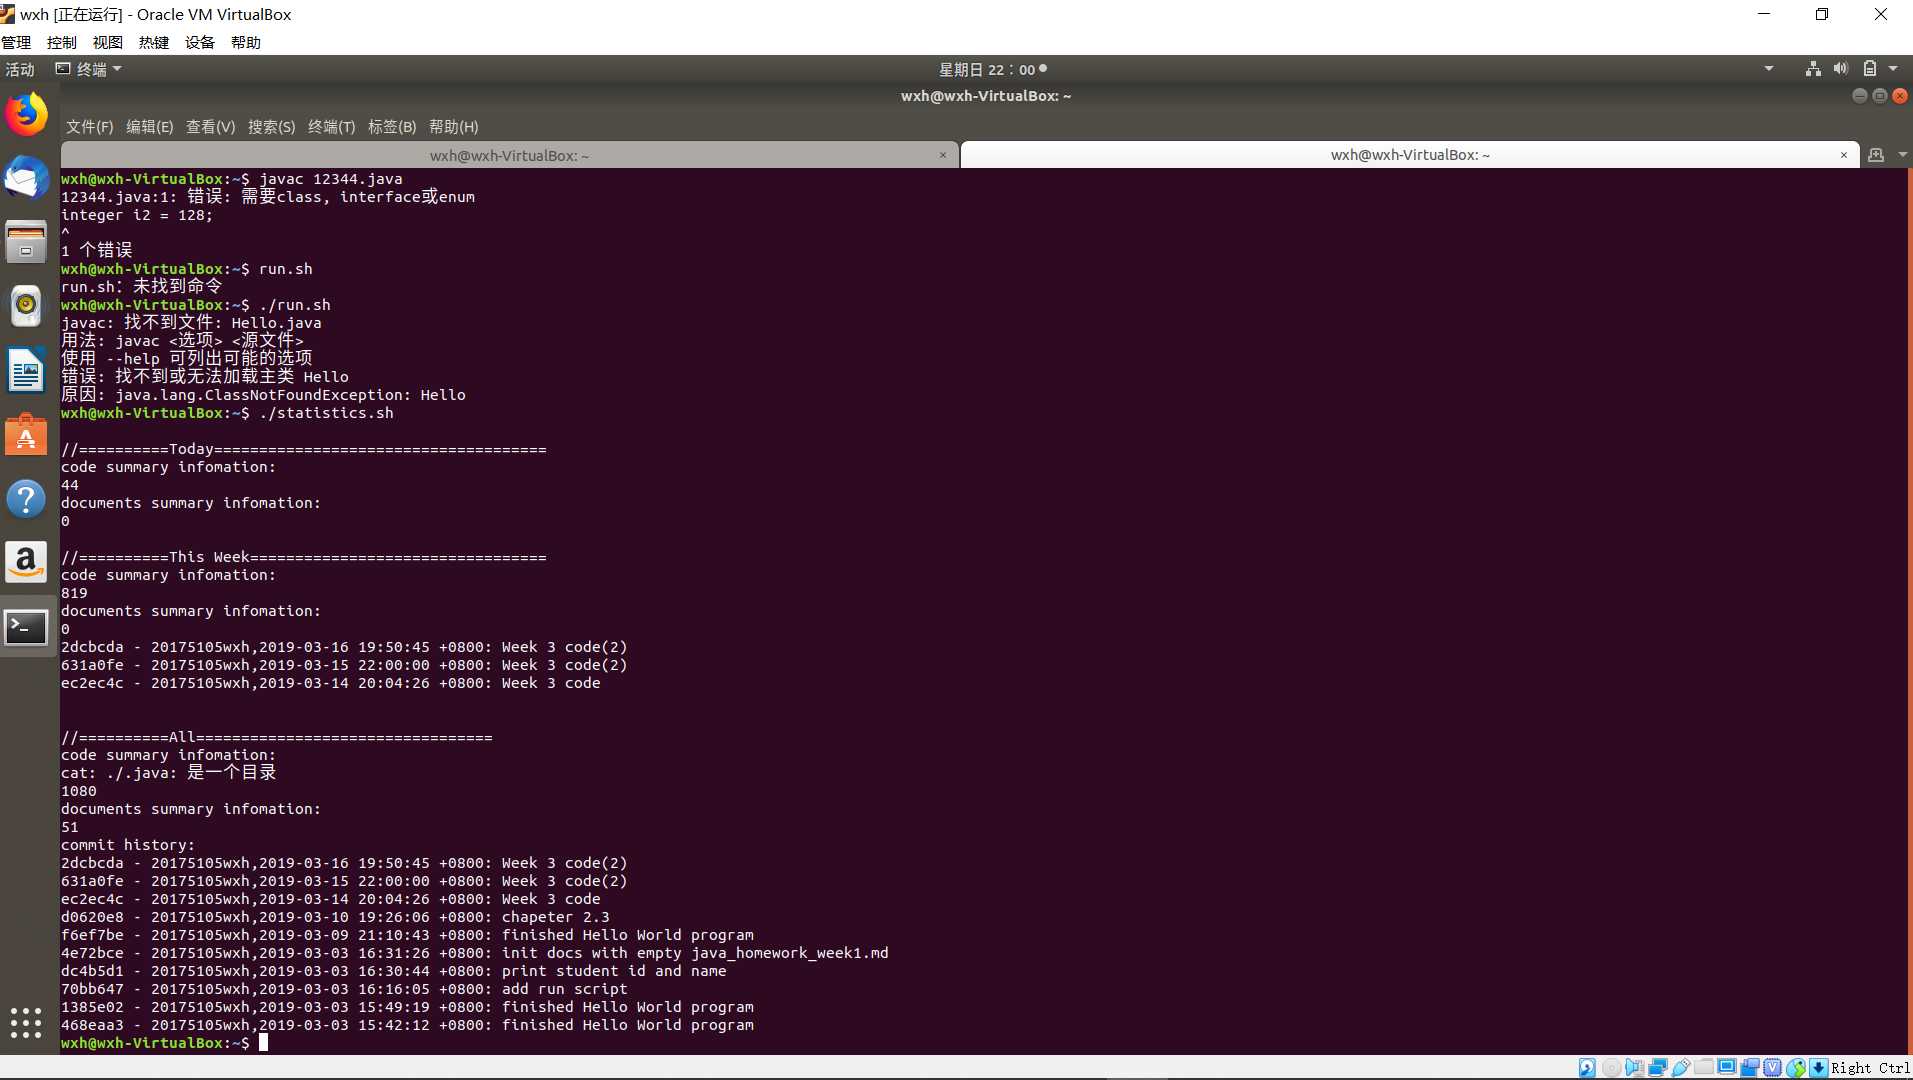Open the new tab button beside the tabs
Viewport: 1913px width, 1080px height.
tap(1876, 155)
